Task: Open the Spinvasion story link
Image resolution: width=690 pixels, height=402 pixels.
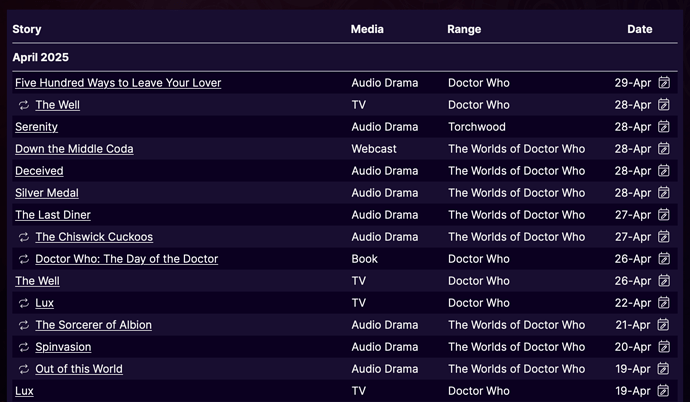Action: point(63,347)
